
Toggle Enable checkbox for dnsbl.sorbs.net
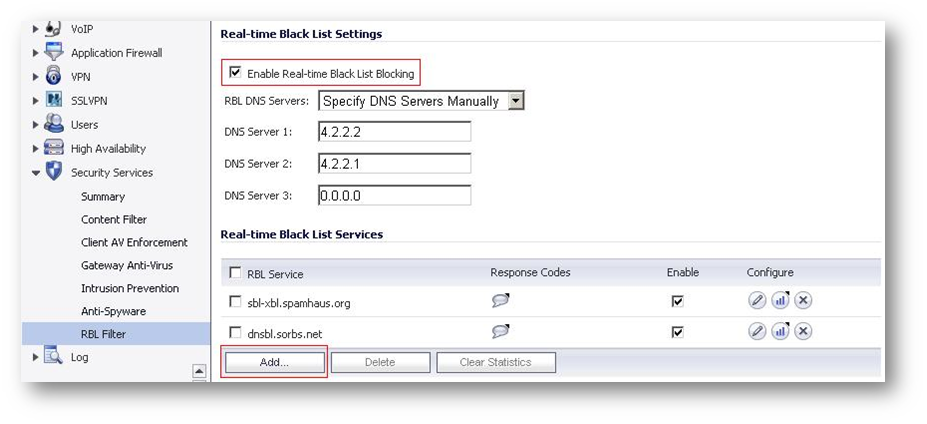point(678,332)
